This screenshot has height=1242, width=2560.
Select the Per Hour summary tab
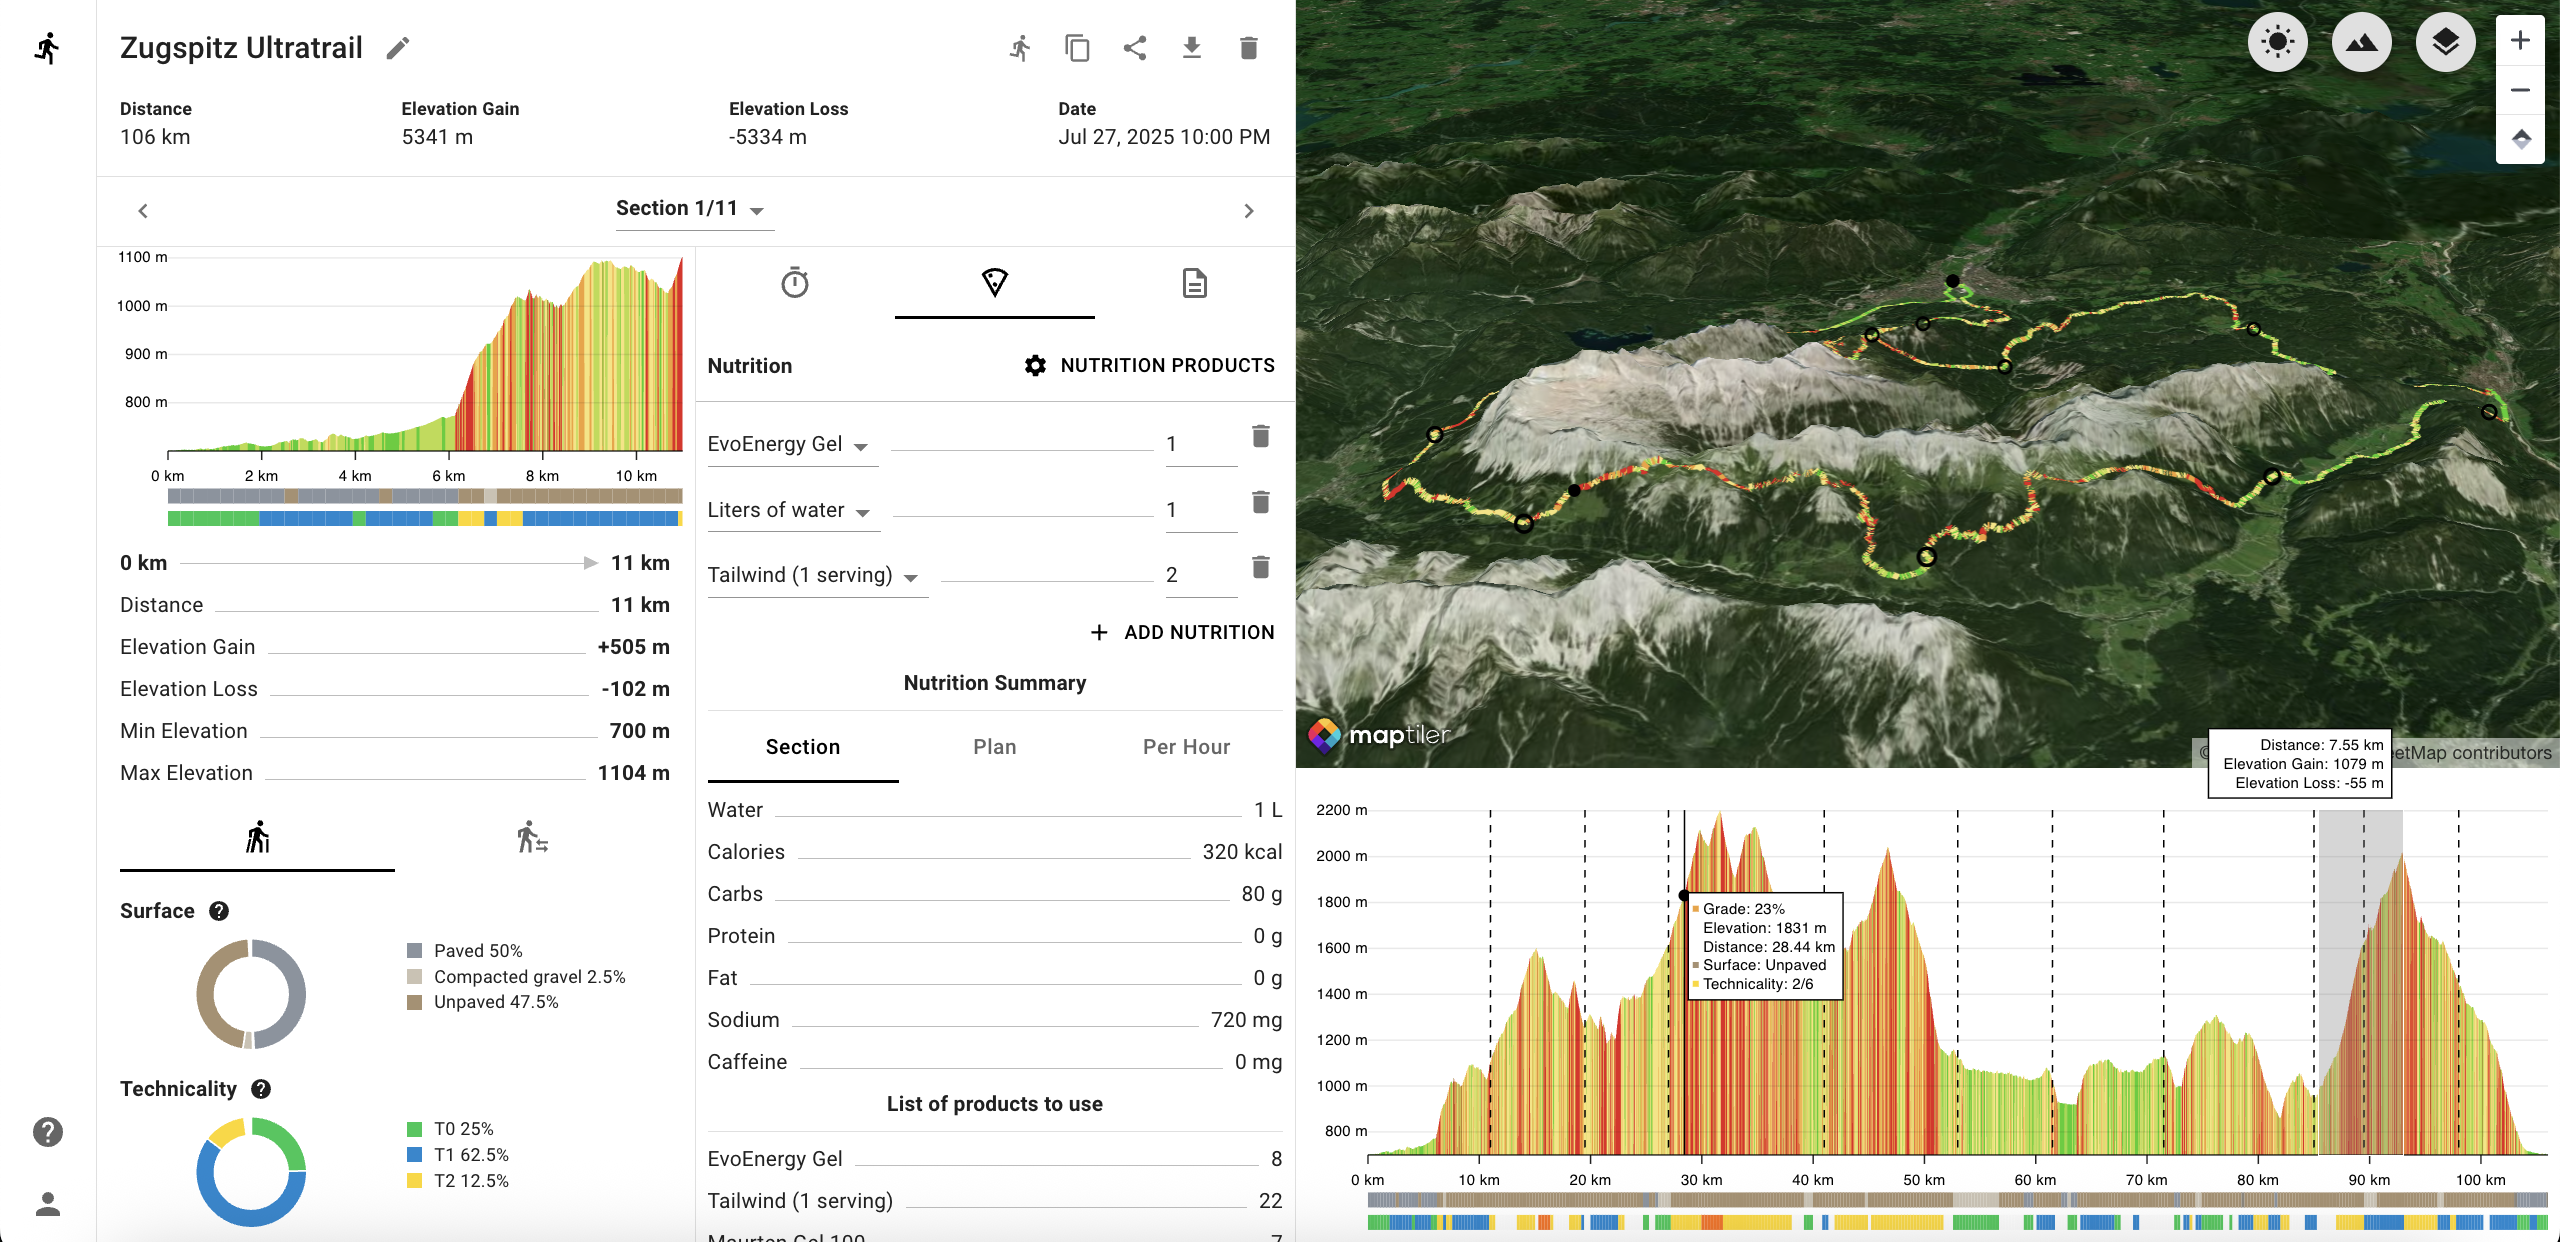[x=1186, y=747]
